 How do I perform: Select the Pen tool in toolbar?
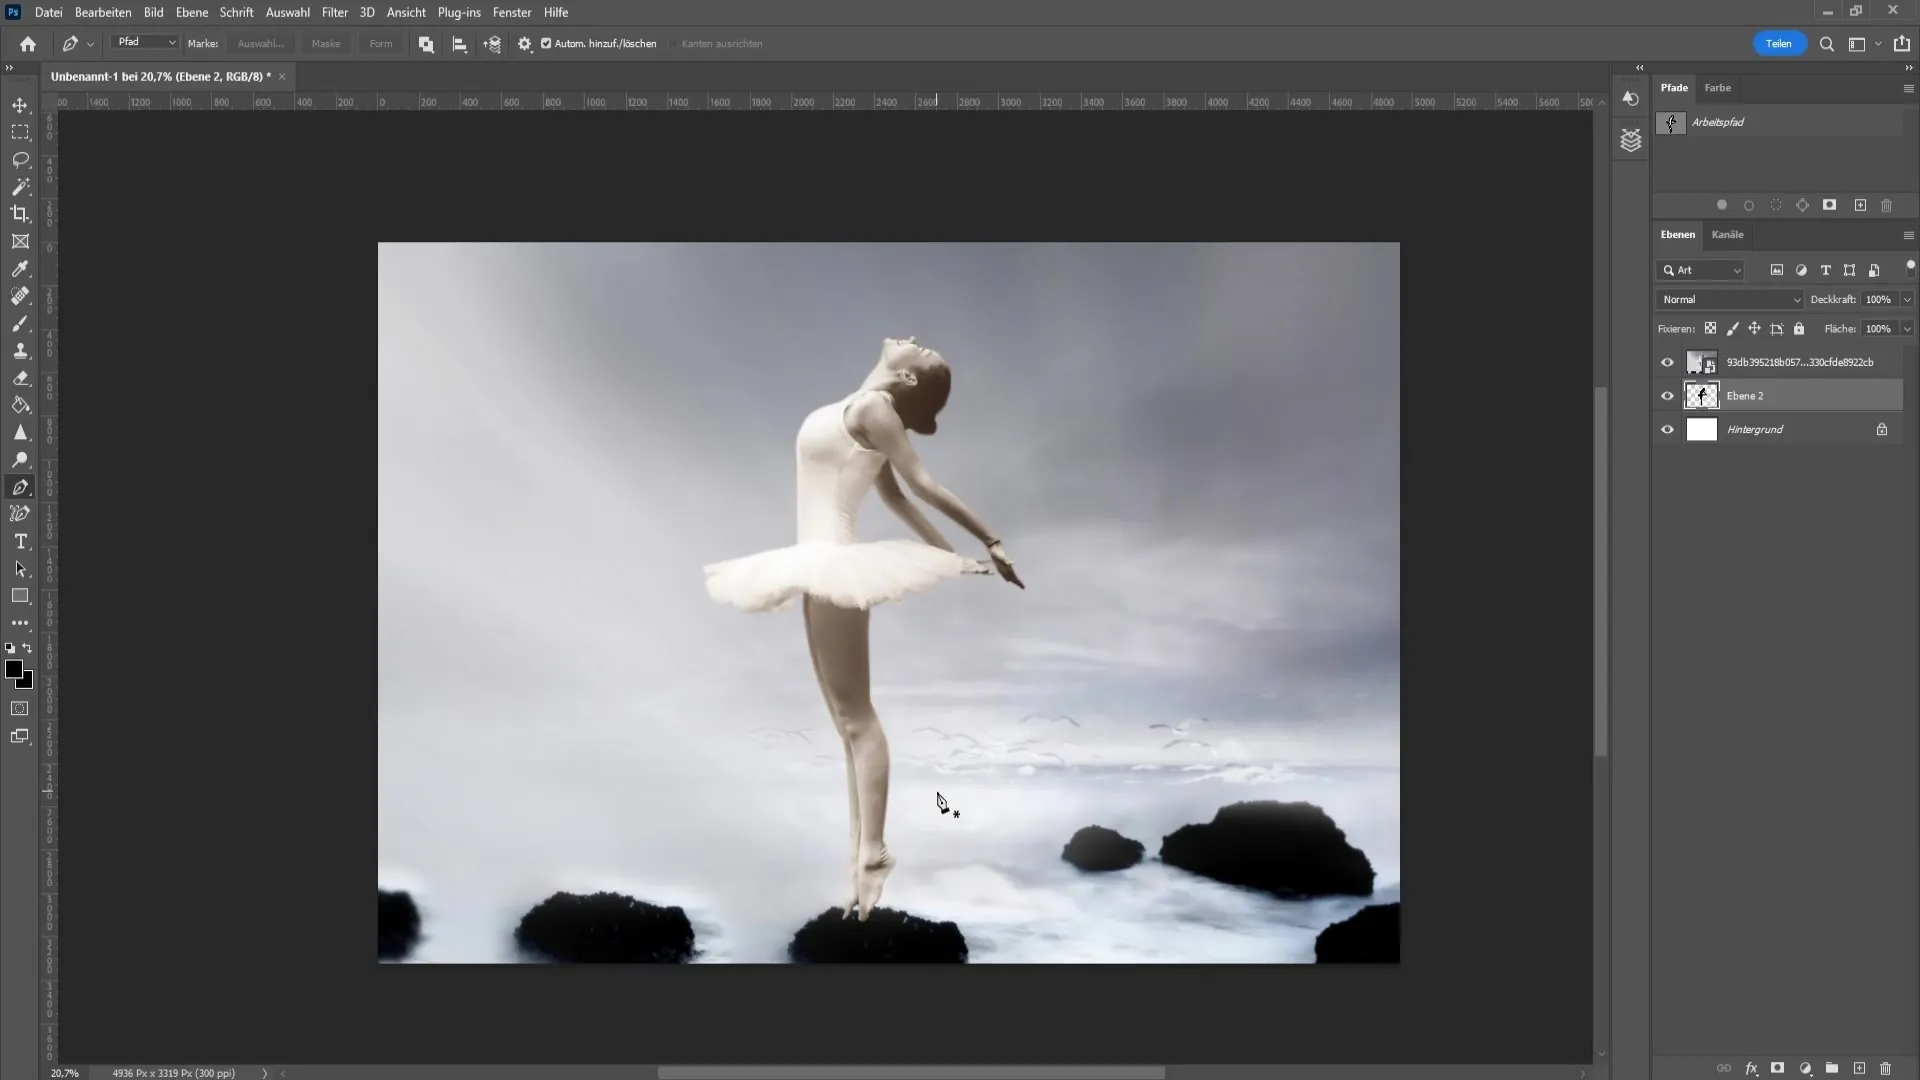click(20, 487)
